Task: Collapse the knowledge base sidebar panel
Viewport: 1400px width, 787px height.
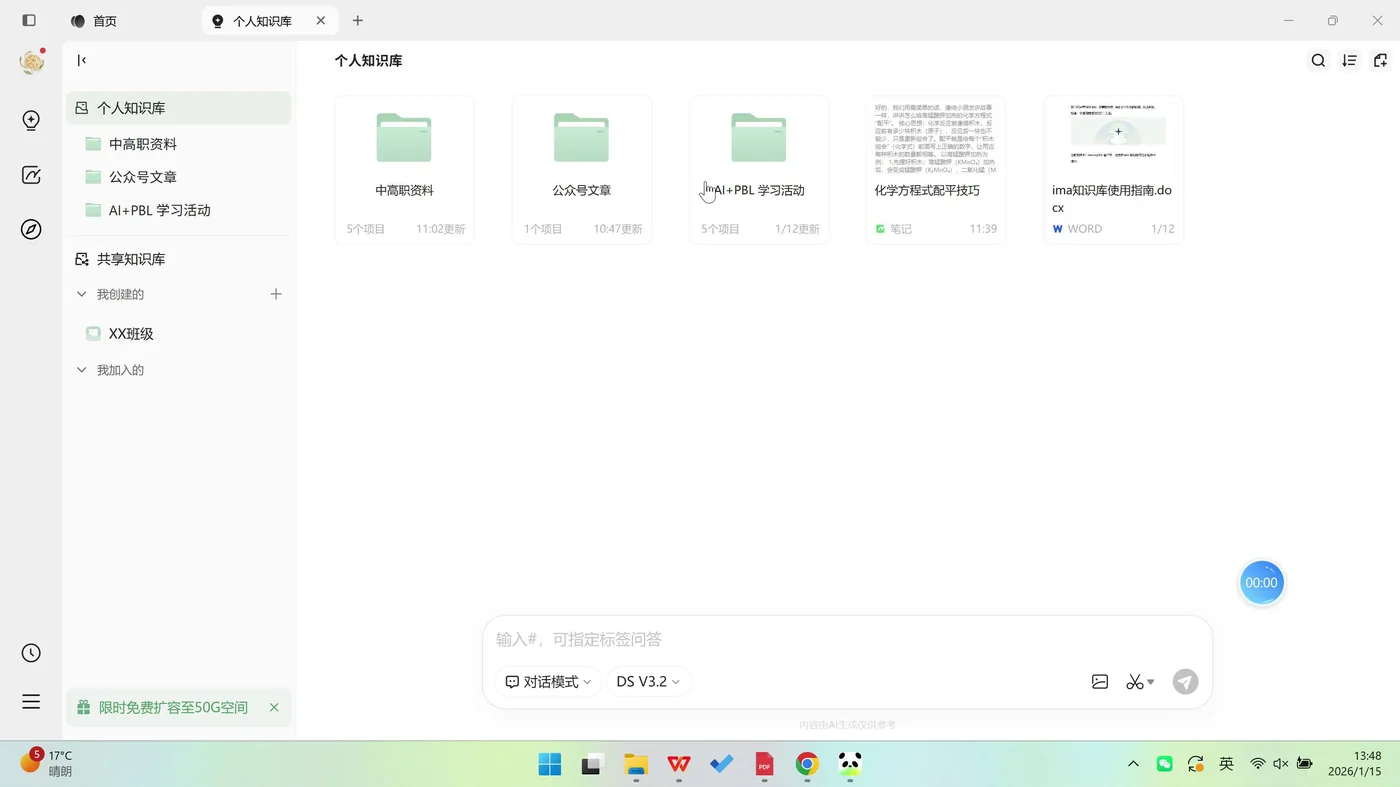Action: click(x=82, y=60)
